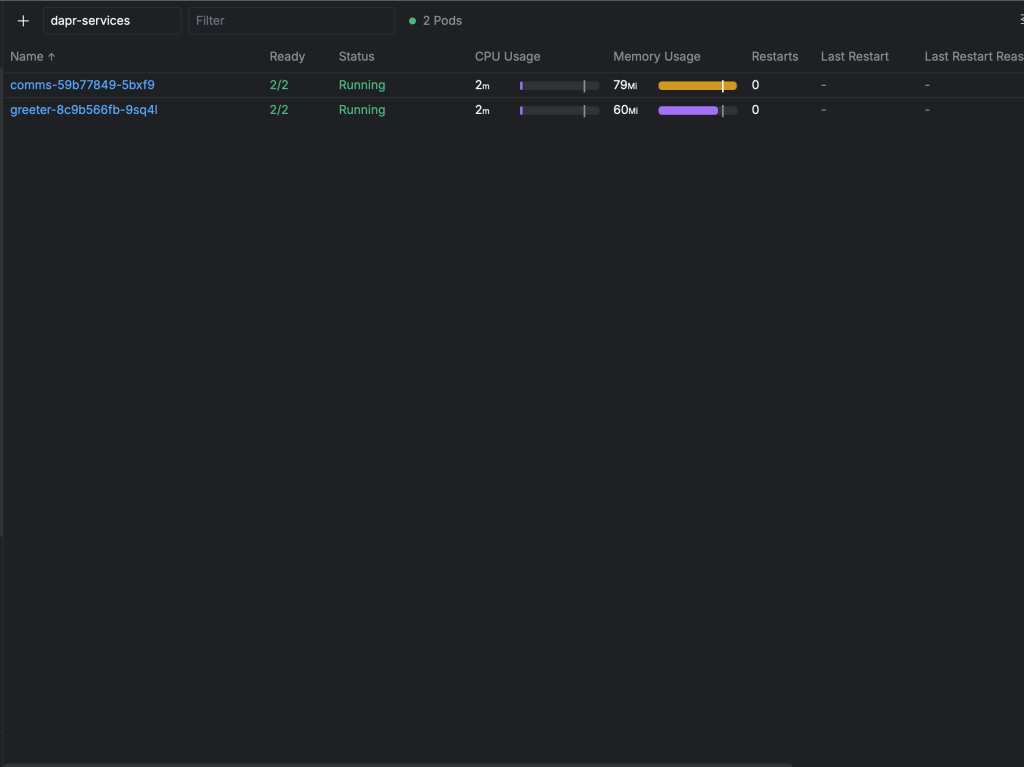Click the green status dot beside 2 Pods

pos(411,20)
